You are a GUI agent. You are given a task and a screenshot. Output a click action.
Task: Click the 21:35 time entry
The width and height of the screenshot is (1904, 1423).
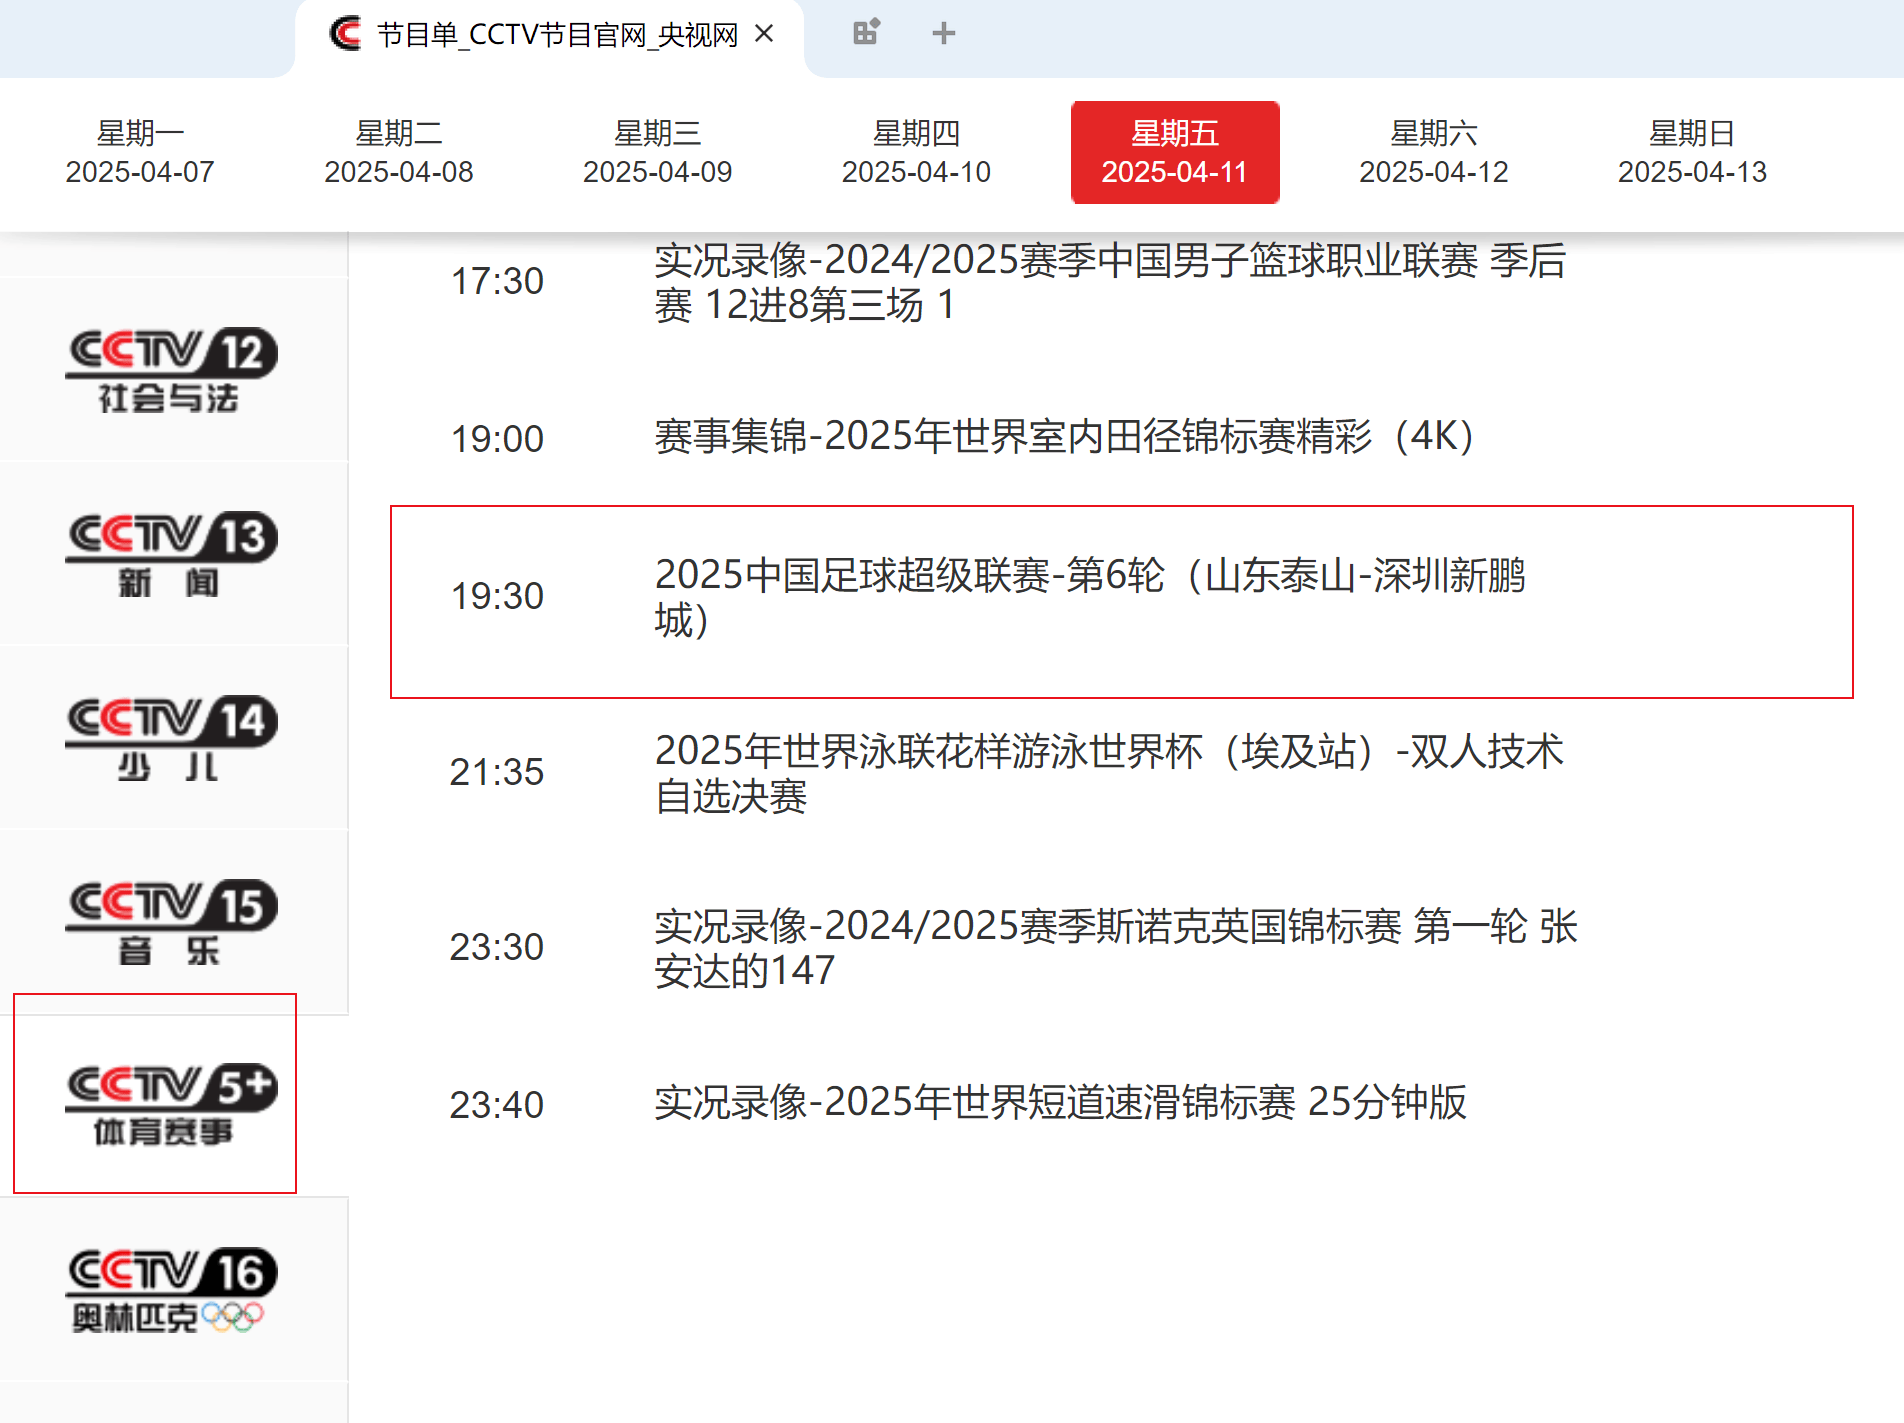tap(497, 772)
